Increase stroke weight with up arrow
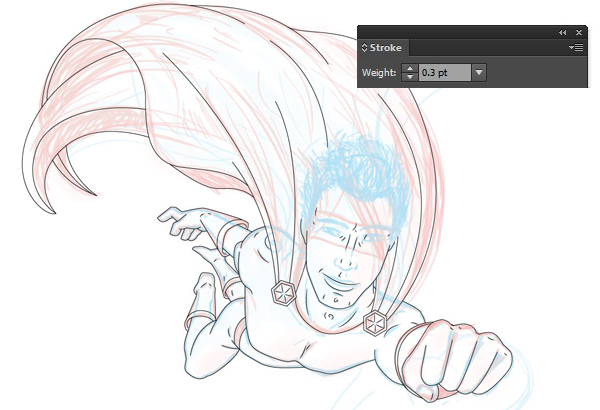600x410 pixels. 410,69
